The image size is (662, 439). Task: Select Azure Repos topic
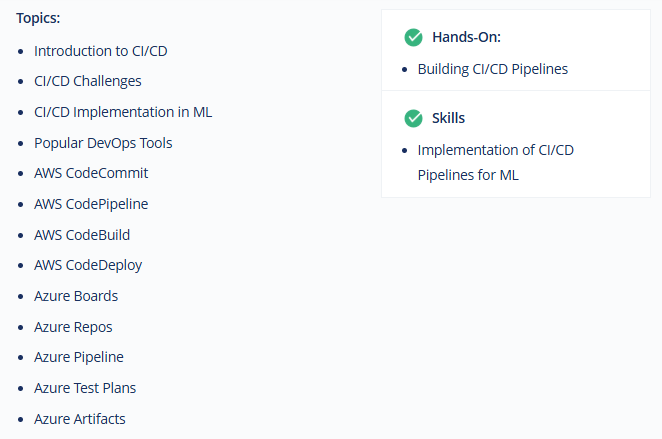pyautogui.click(x=73, y=327)
